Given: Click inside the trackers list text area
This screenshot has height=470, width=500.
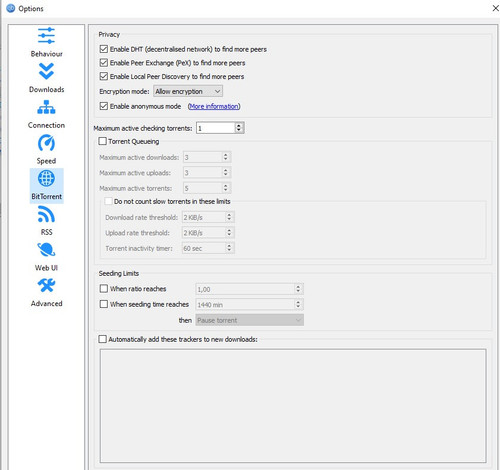Looking at the screenshot, I should [293, 406].
